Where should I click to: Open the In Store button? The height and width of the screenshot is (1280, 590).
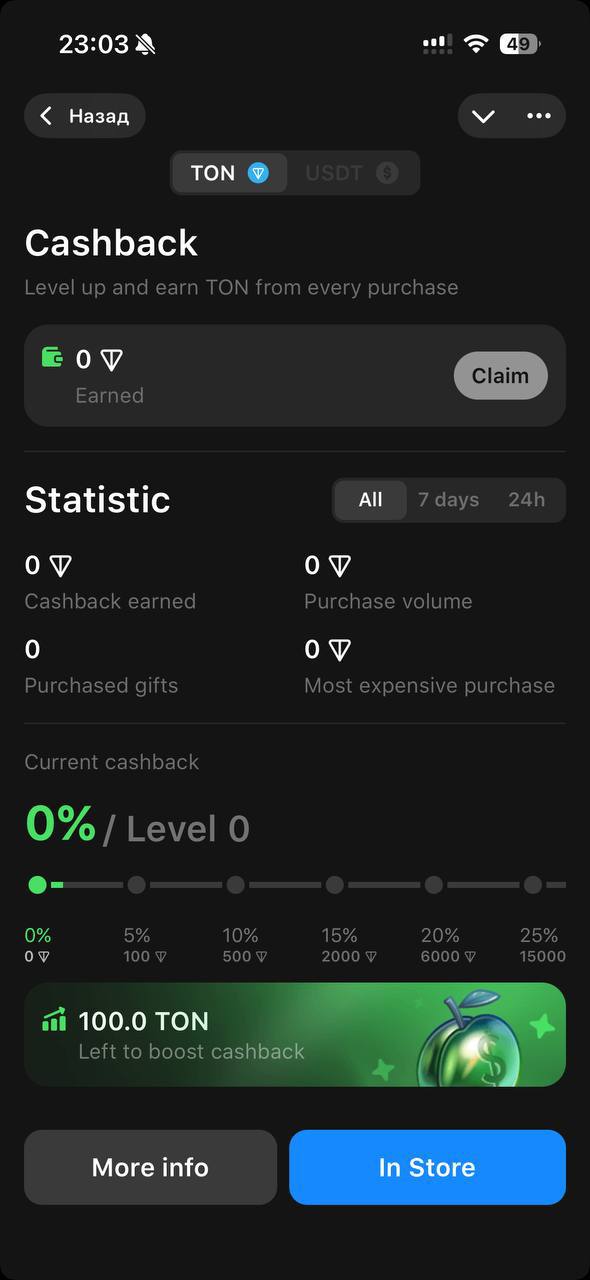click(x=427, y=1167)
